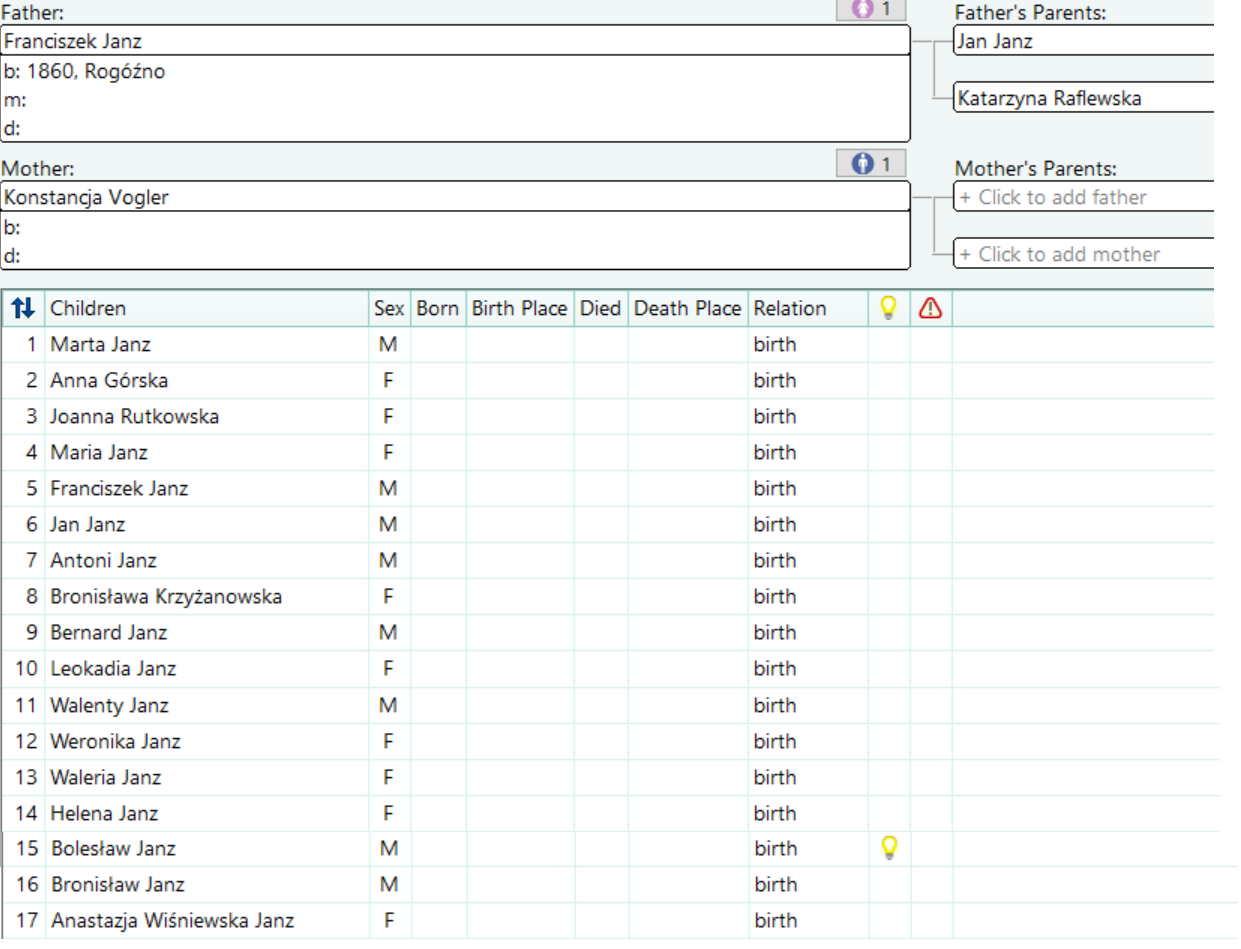The image size is (1241, 949).
Task: Click the father's death 'd:' line
Action: (x=456, y=127)
